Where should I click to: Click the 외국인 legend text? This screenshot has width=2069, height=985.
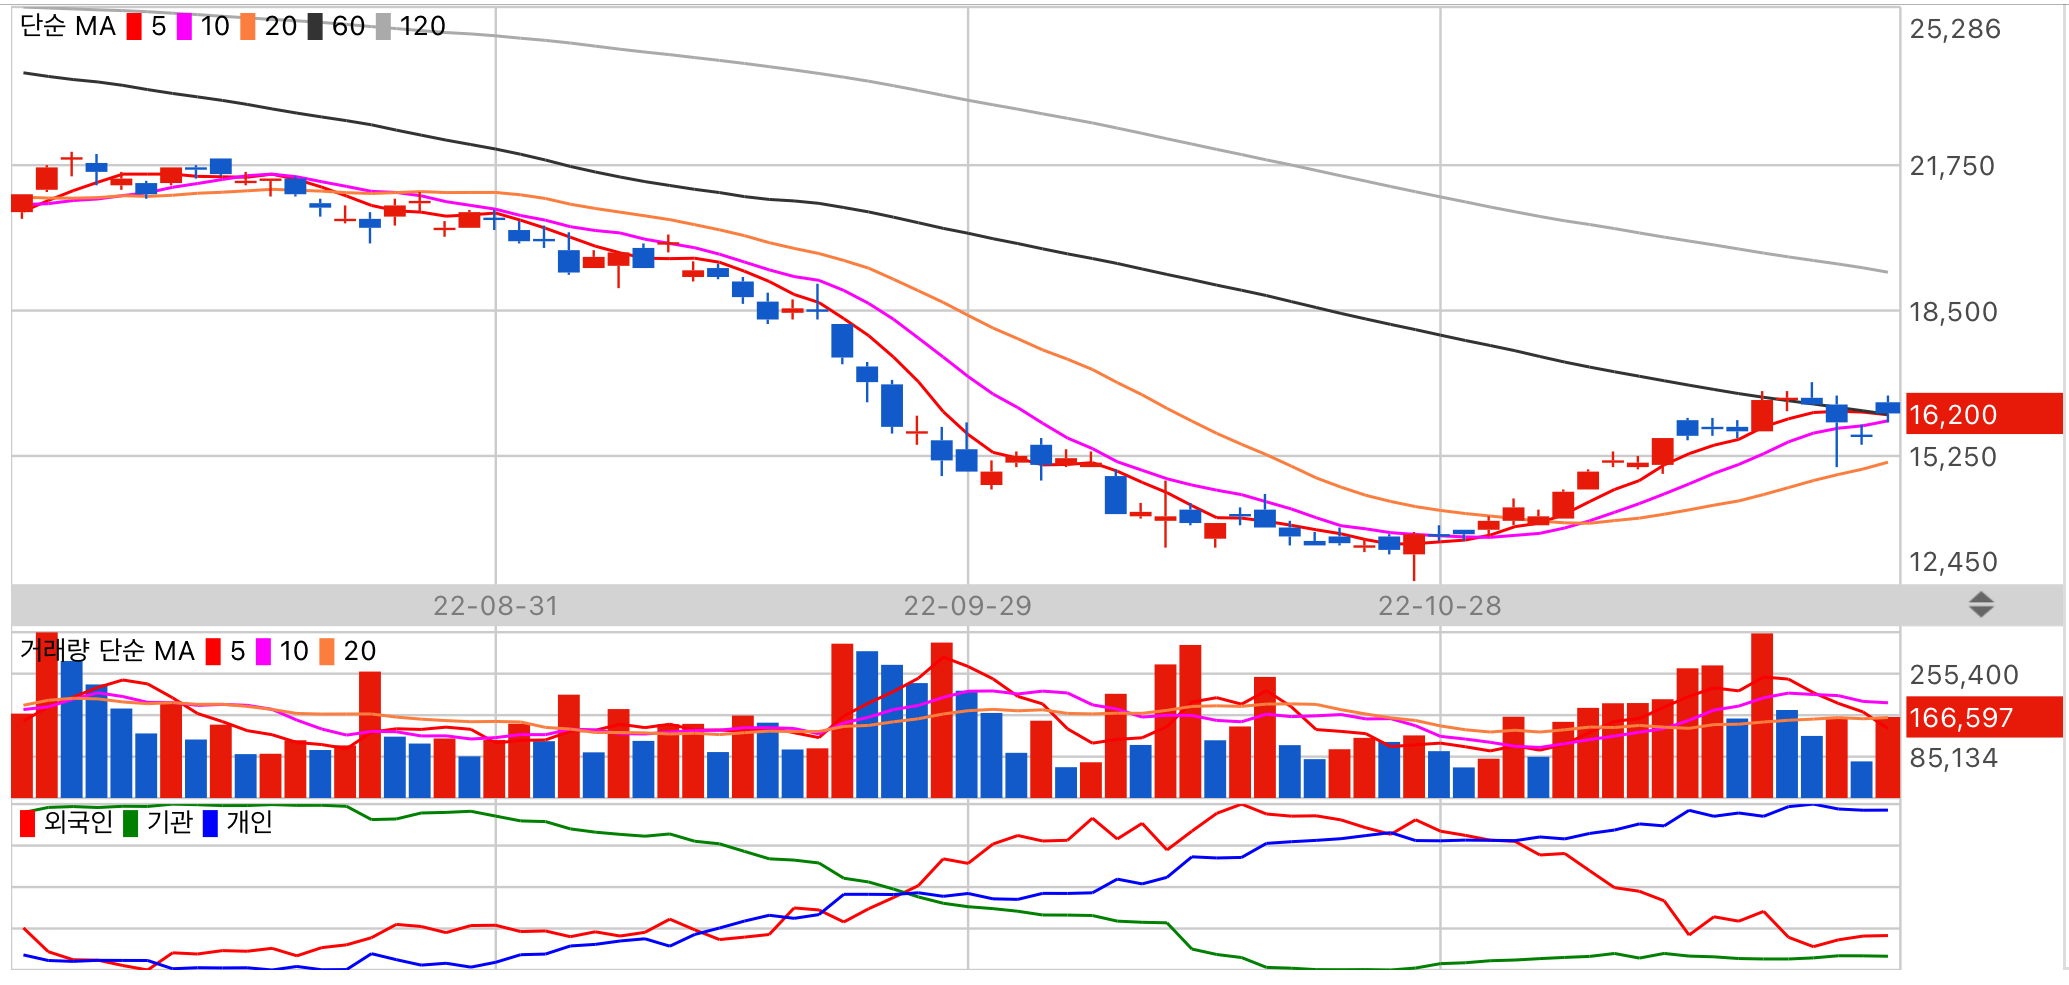click(x=78, y=822)
